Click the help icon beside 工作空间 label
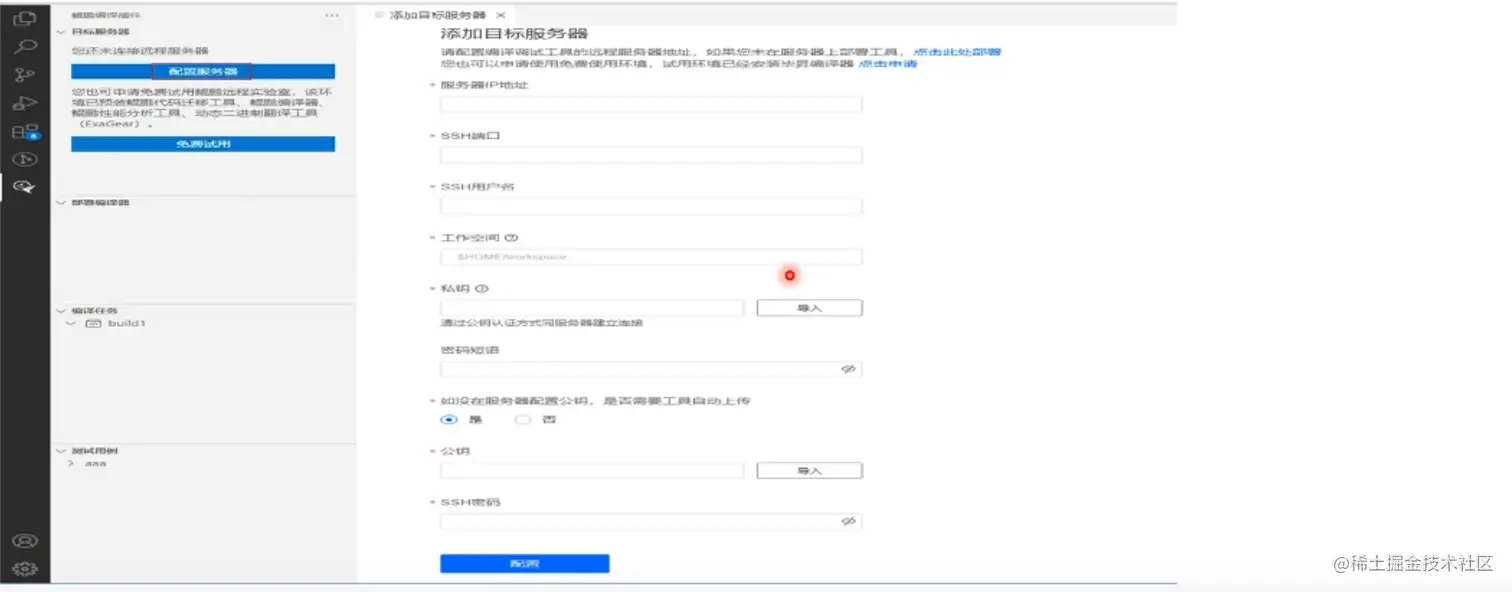This screenshot has width=1512, height=592. click(511, 238)
